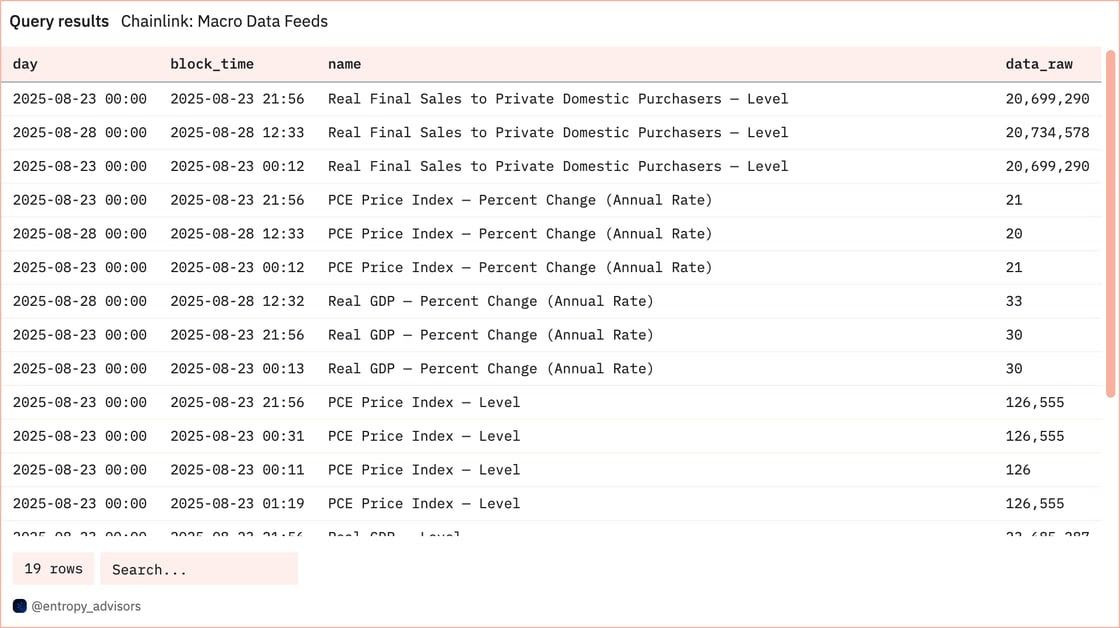Select the PCE Price Index Level cell showing 126

pos(1018,469)
